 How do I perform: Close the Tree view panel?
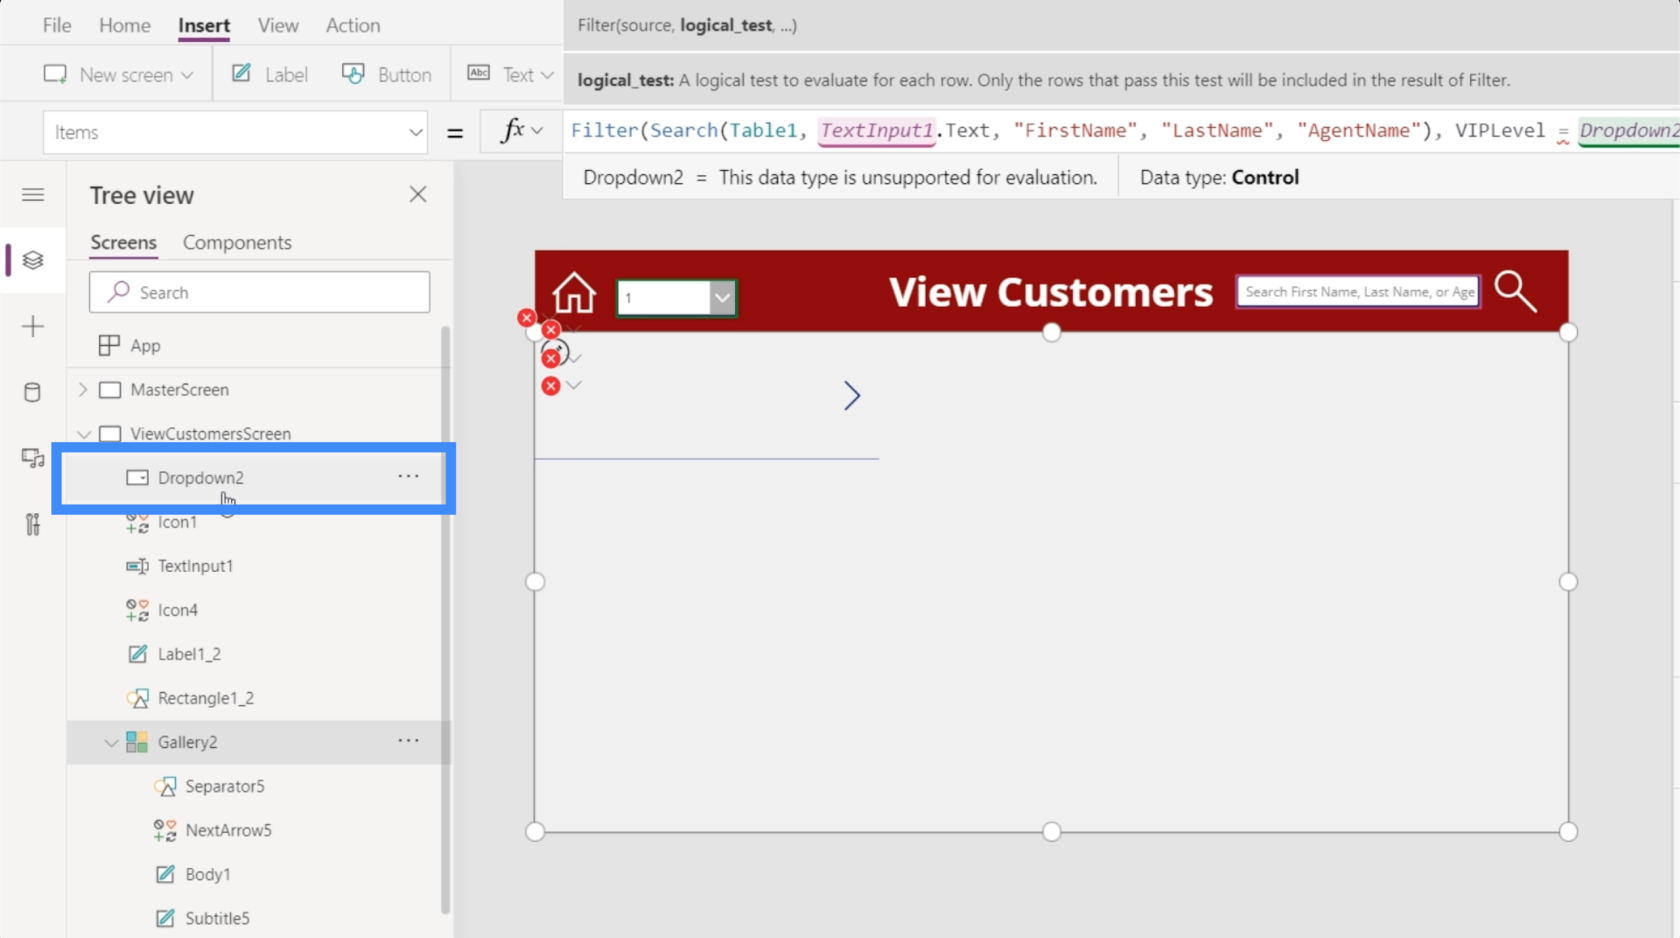(x=418, y=194)
